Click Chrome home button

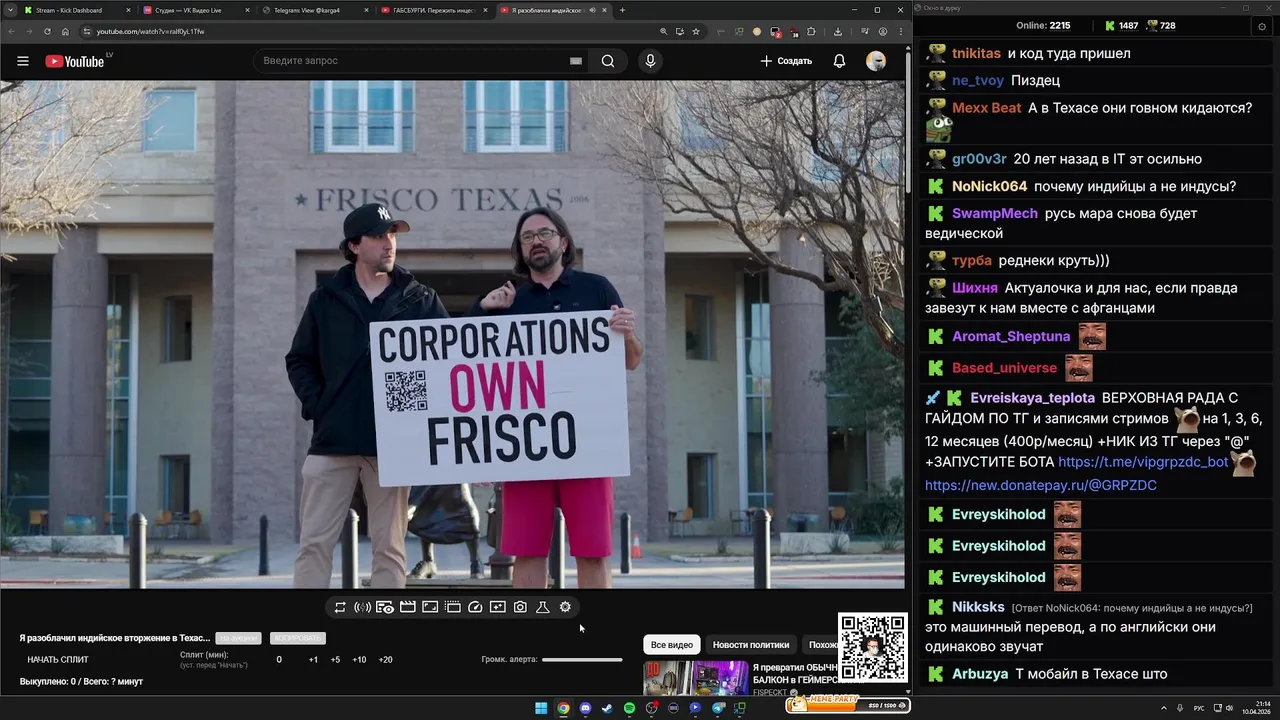pos(65,31)
